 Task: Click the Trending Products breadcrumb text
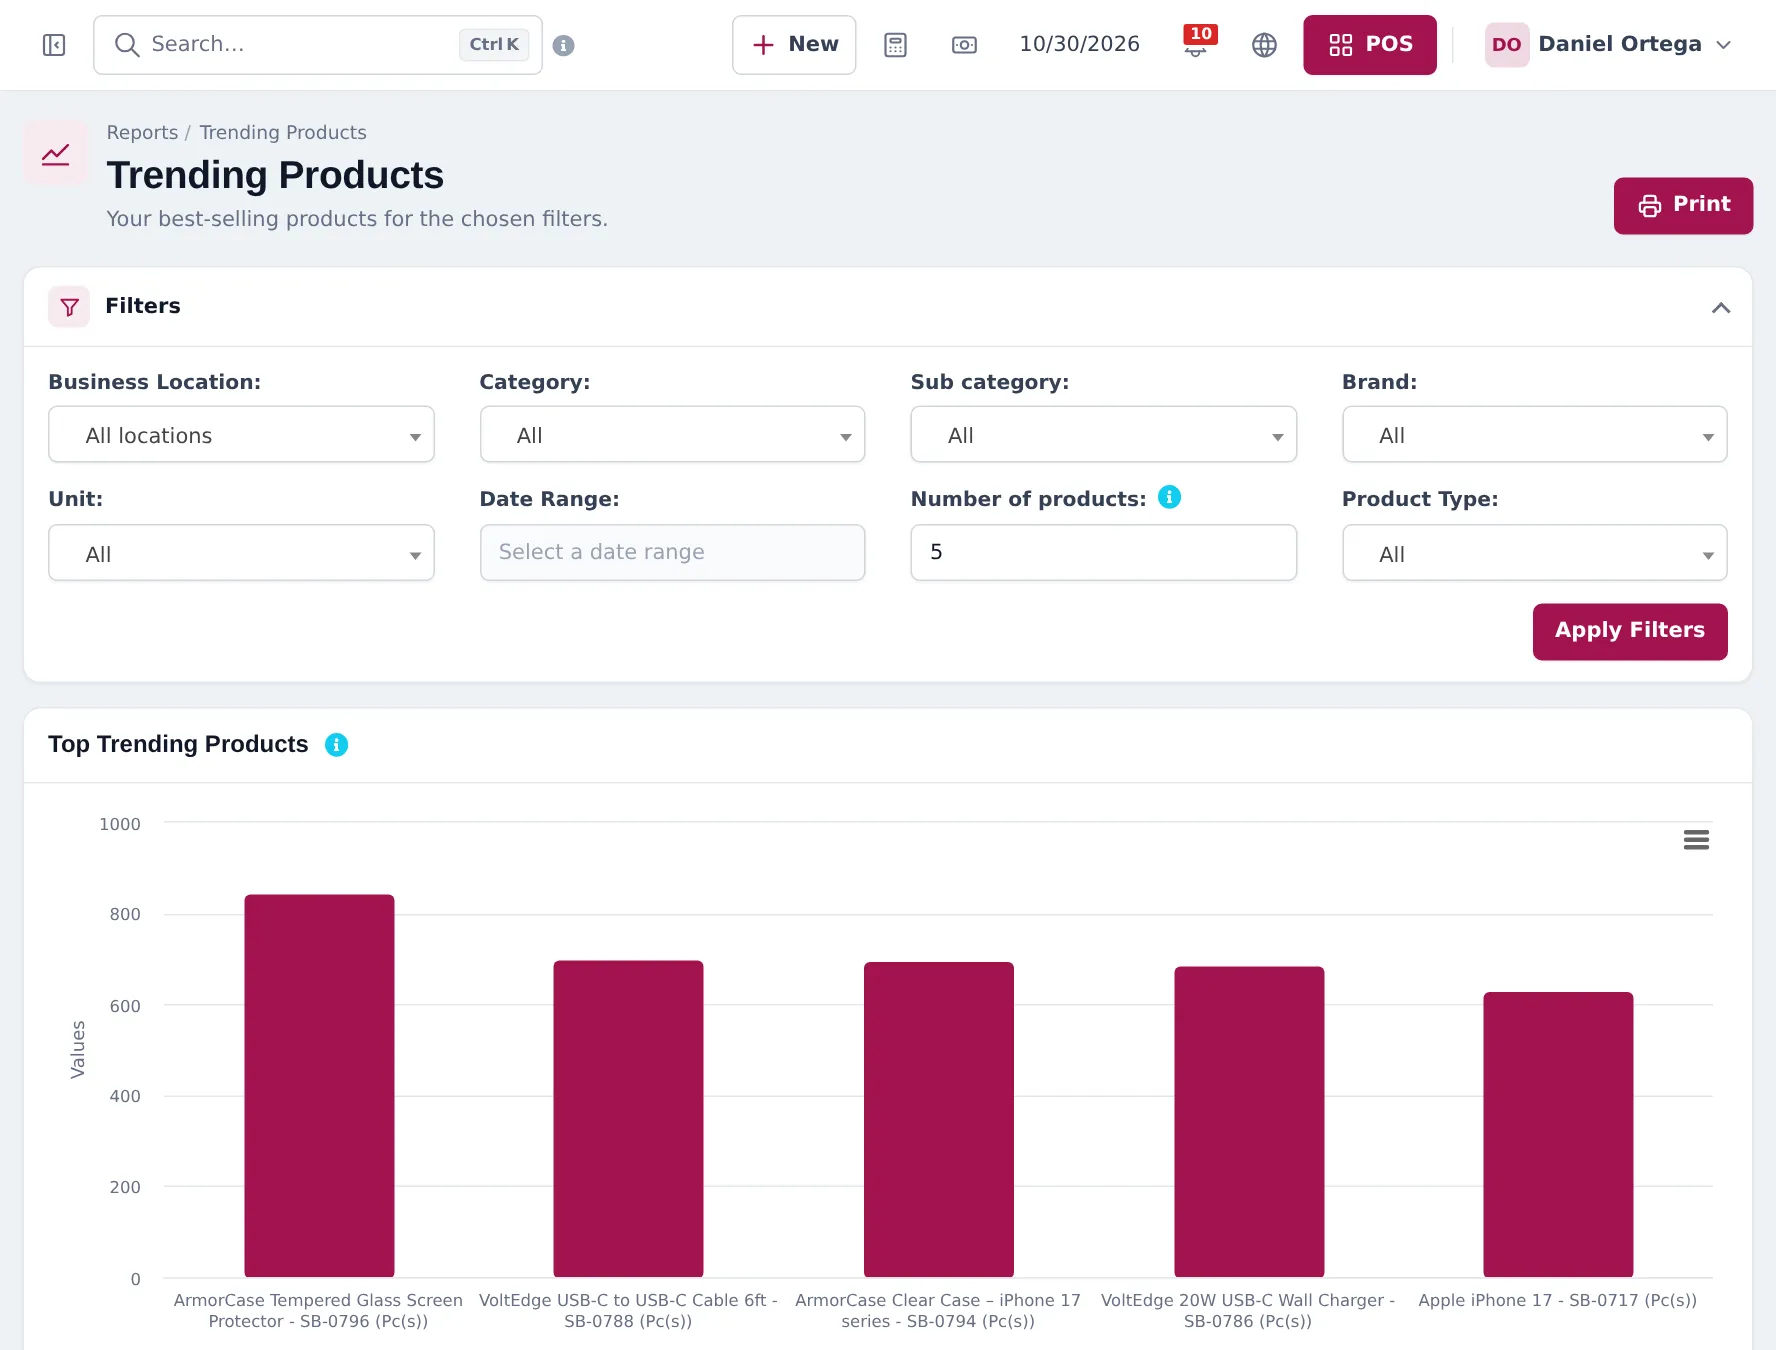click(x=283, y=132)
